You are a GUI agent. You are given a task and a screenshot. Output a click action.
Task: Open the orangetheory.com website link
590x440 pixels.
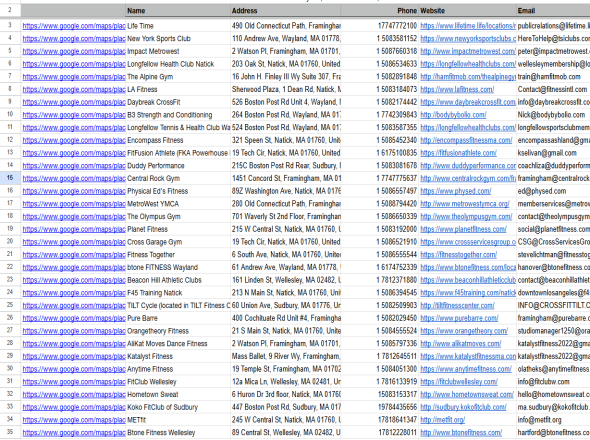(464, 331)
